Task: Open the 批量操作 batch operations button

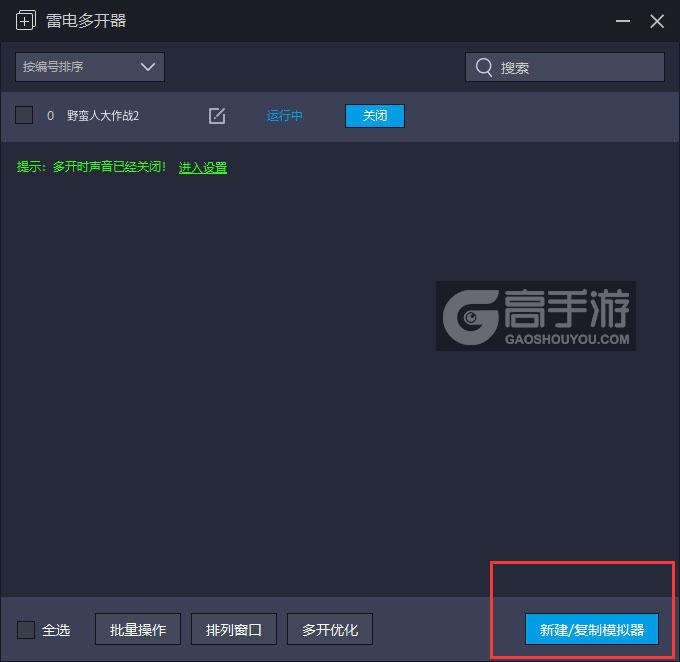Action: [138, 629]
